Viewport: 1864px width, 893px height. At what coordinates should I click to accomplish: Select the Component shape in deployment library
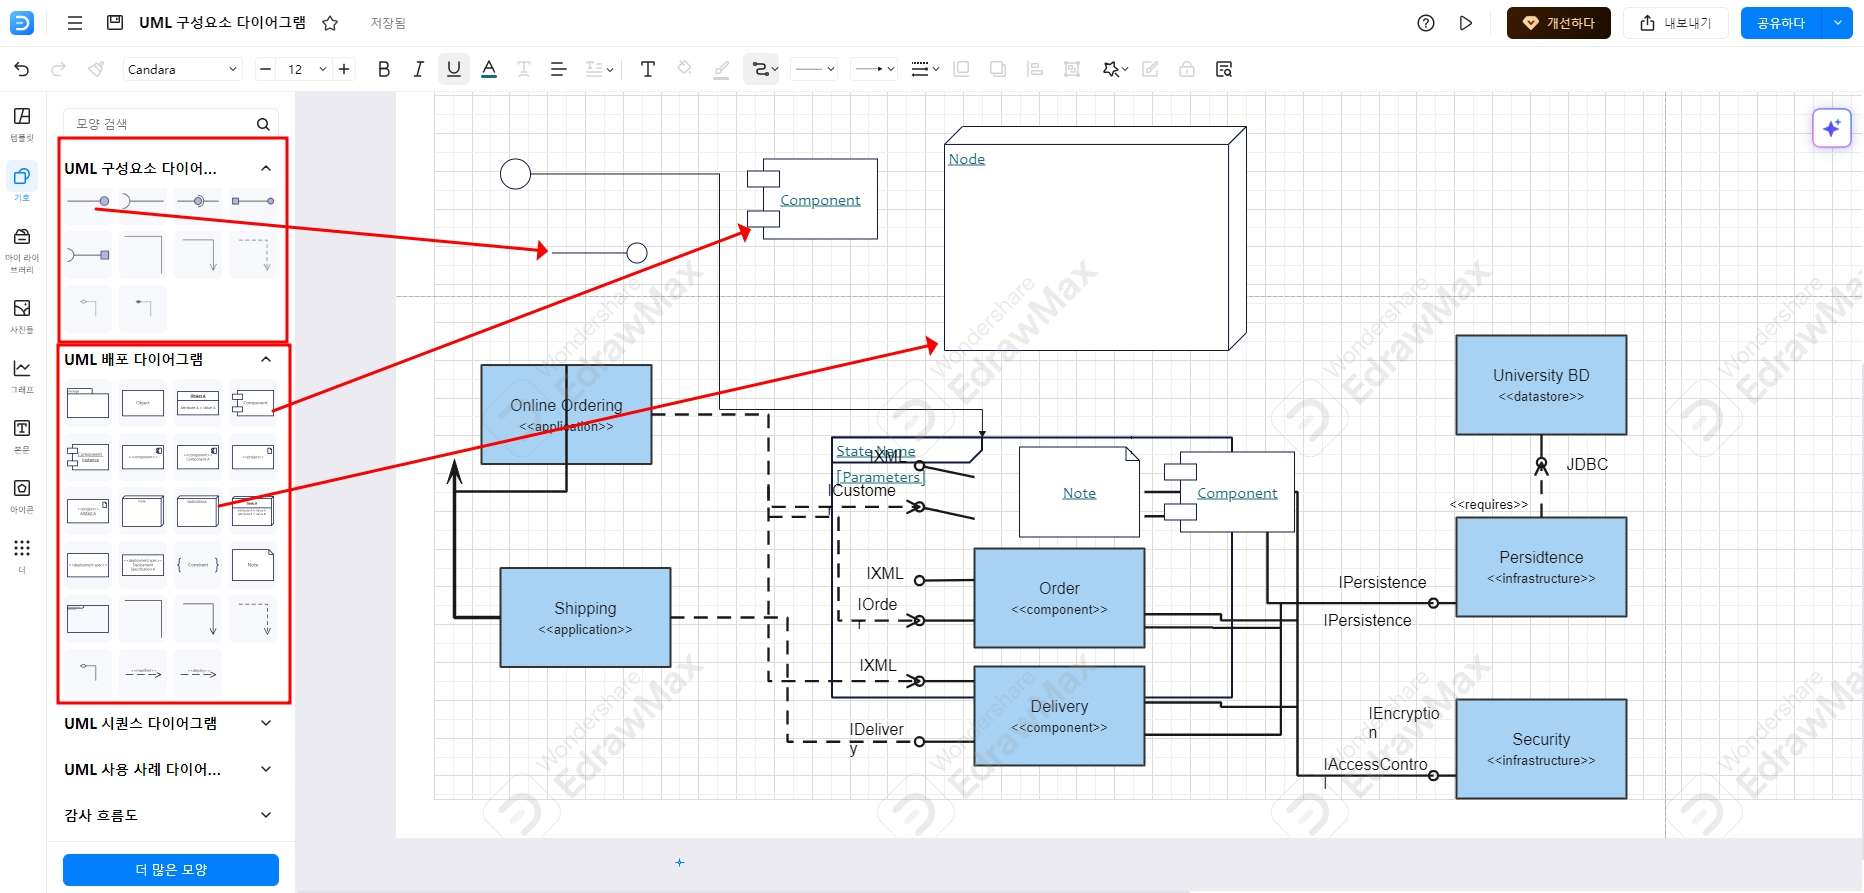[x=252, y=403]
